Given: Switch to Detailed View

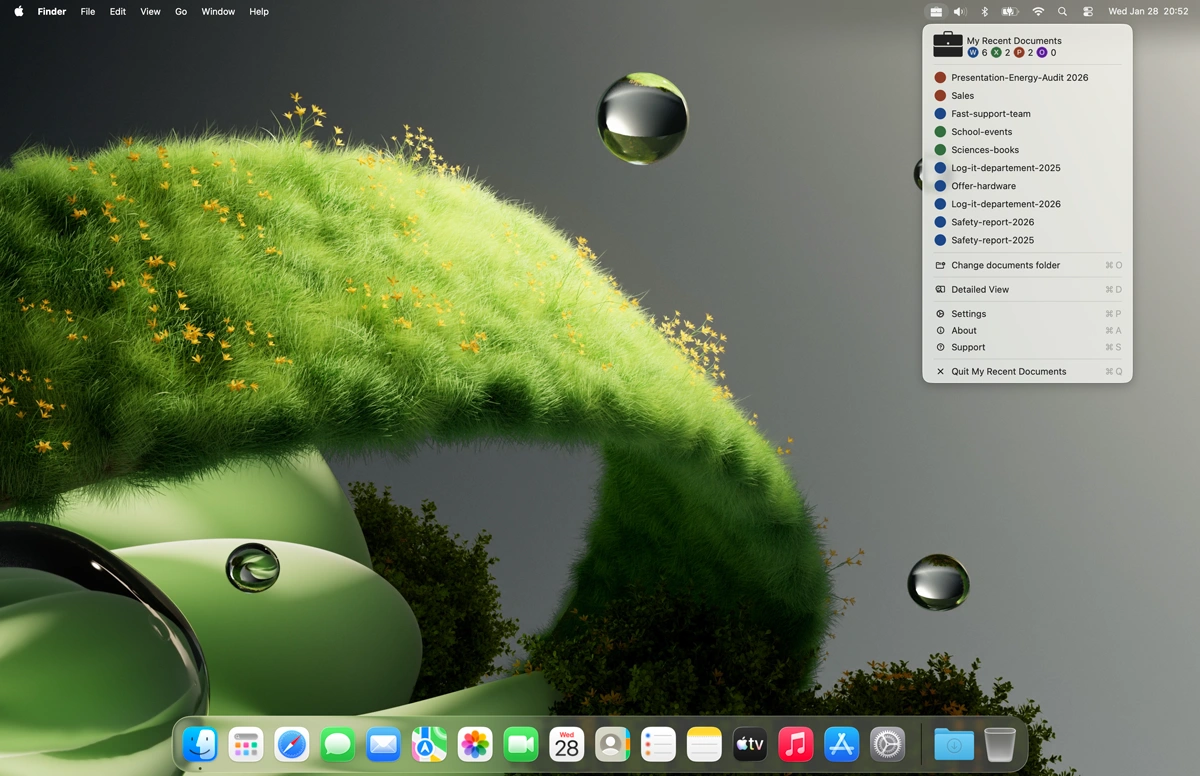Looking at the screenshot, I should 978,289.
